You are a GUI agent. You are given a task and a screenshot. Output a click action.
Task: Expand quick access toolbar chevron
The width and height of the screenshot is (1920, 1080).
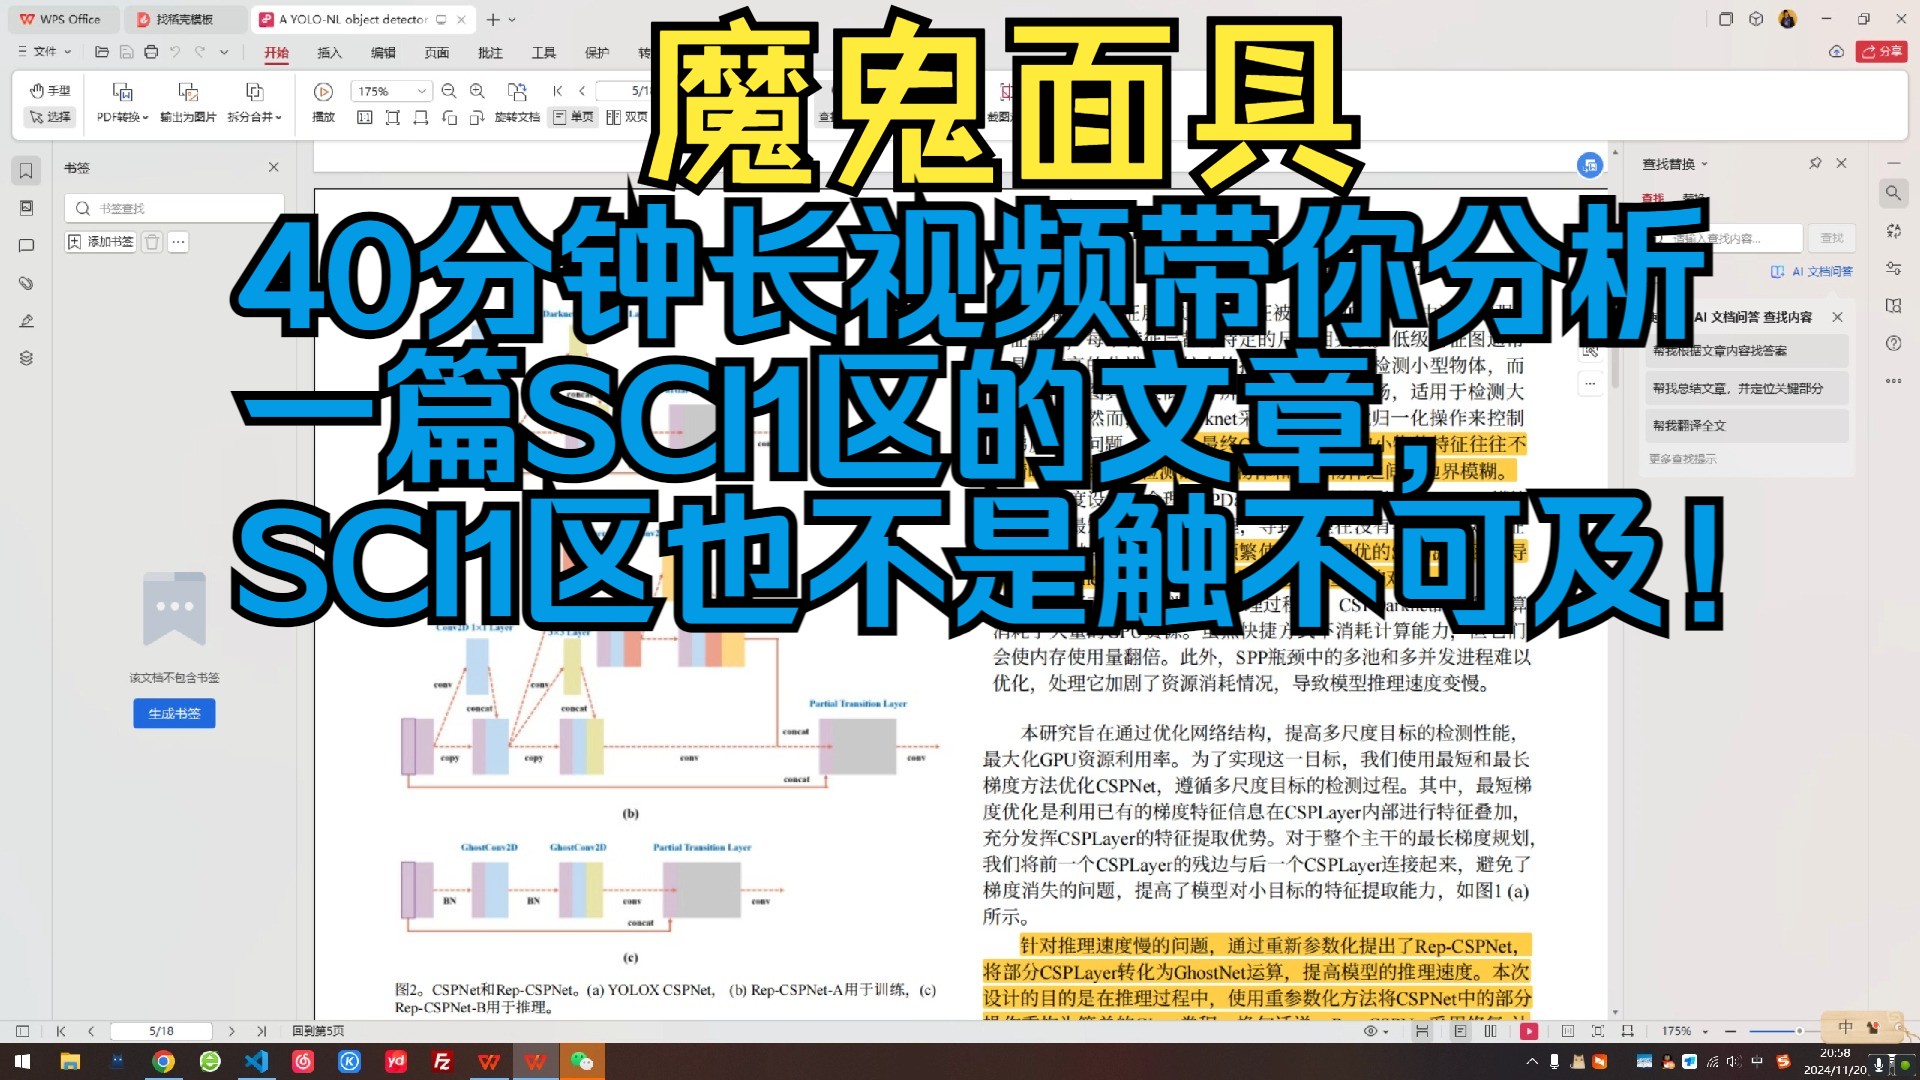[x=224, y=51]
